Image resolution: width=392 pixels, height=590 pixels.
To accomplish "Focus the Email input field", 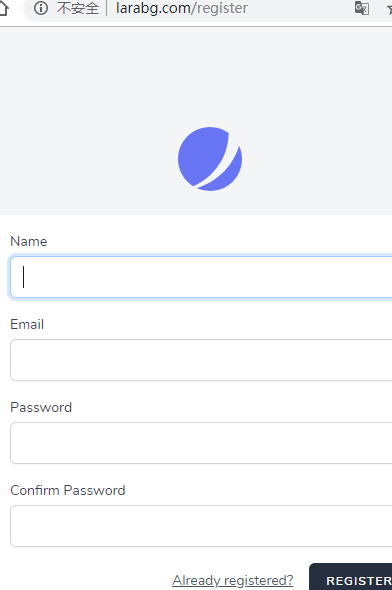I will 201,360.
